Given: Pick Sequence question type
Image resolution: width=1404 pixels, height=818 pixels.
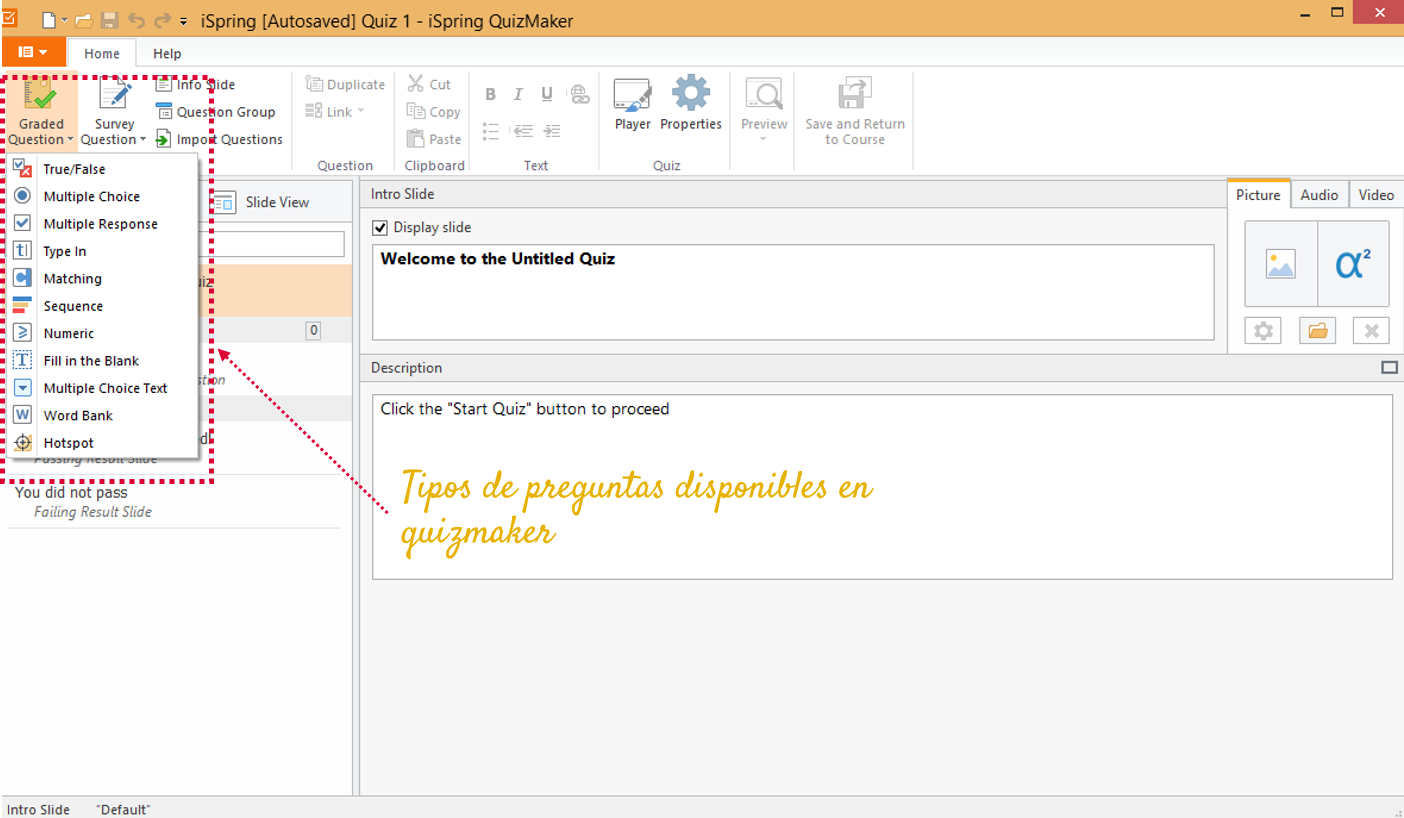Looking at the screenshot, I should click(x=103, y=306).
